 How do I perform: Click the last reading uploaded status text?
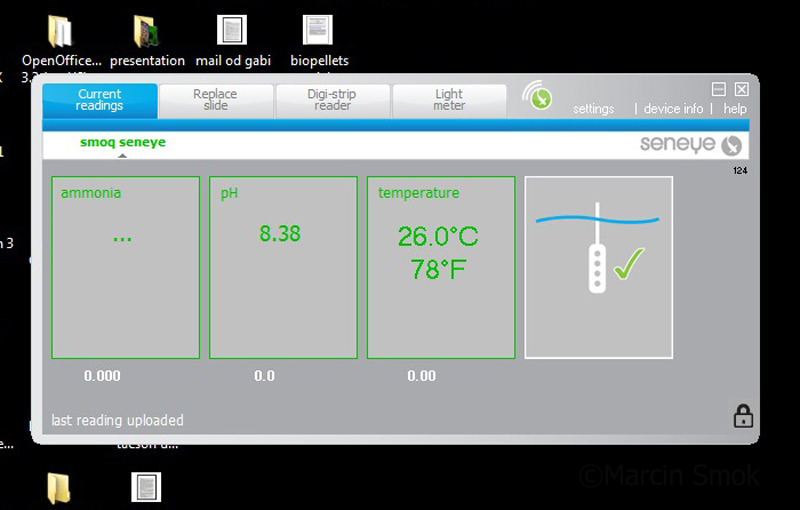click(x=117, y=420)
